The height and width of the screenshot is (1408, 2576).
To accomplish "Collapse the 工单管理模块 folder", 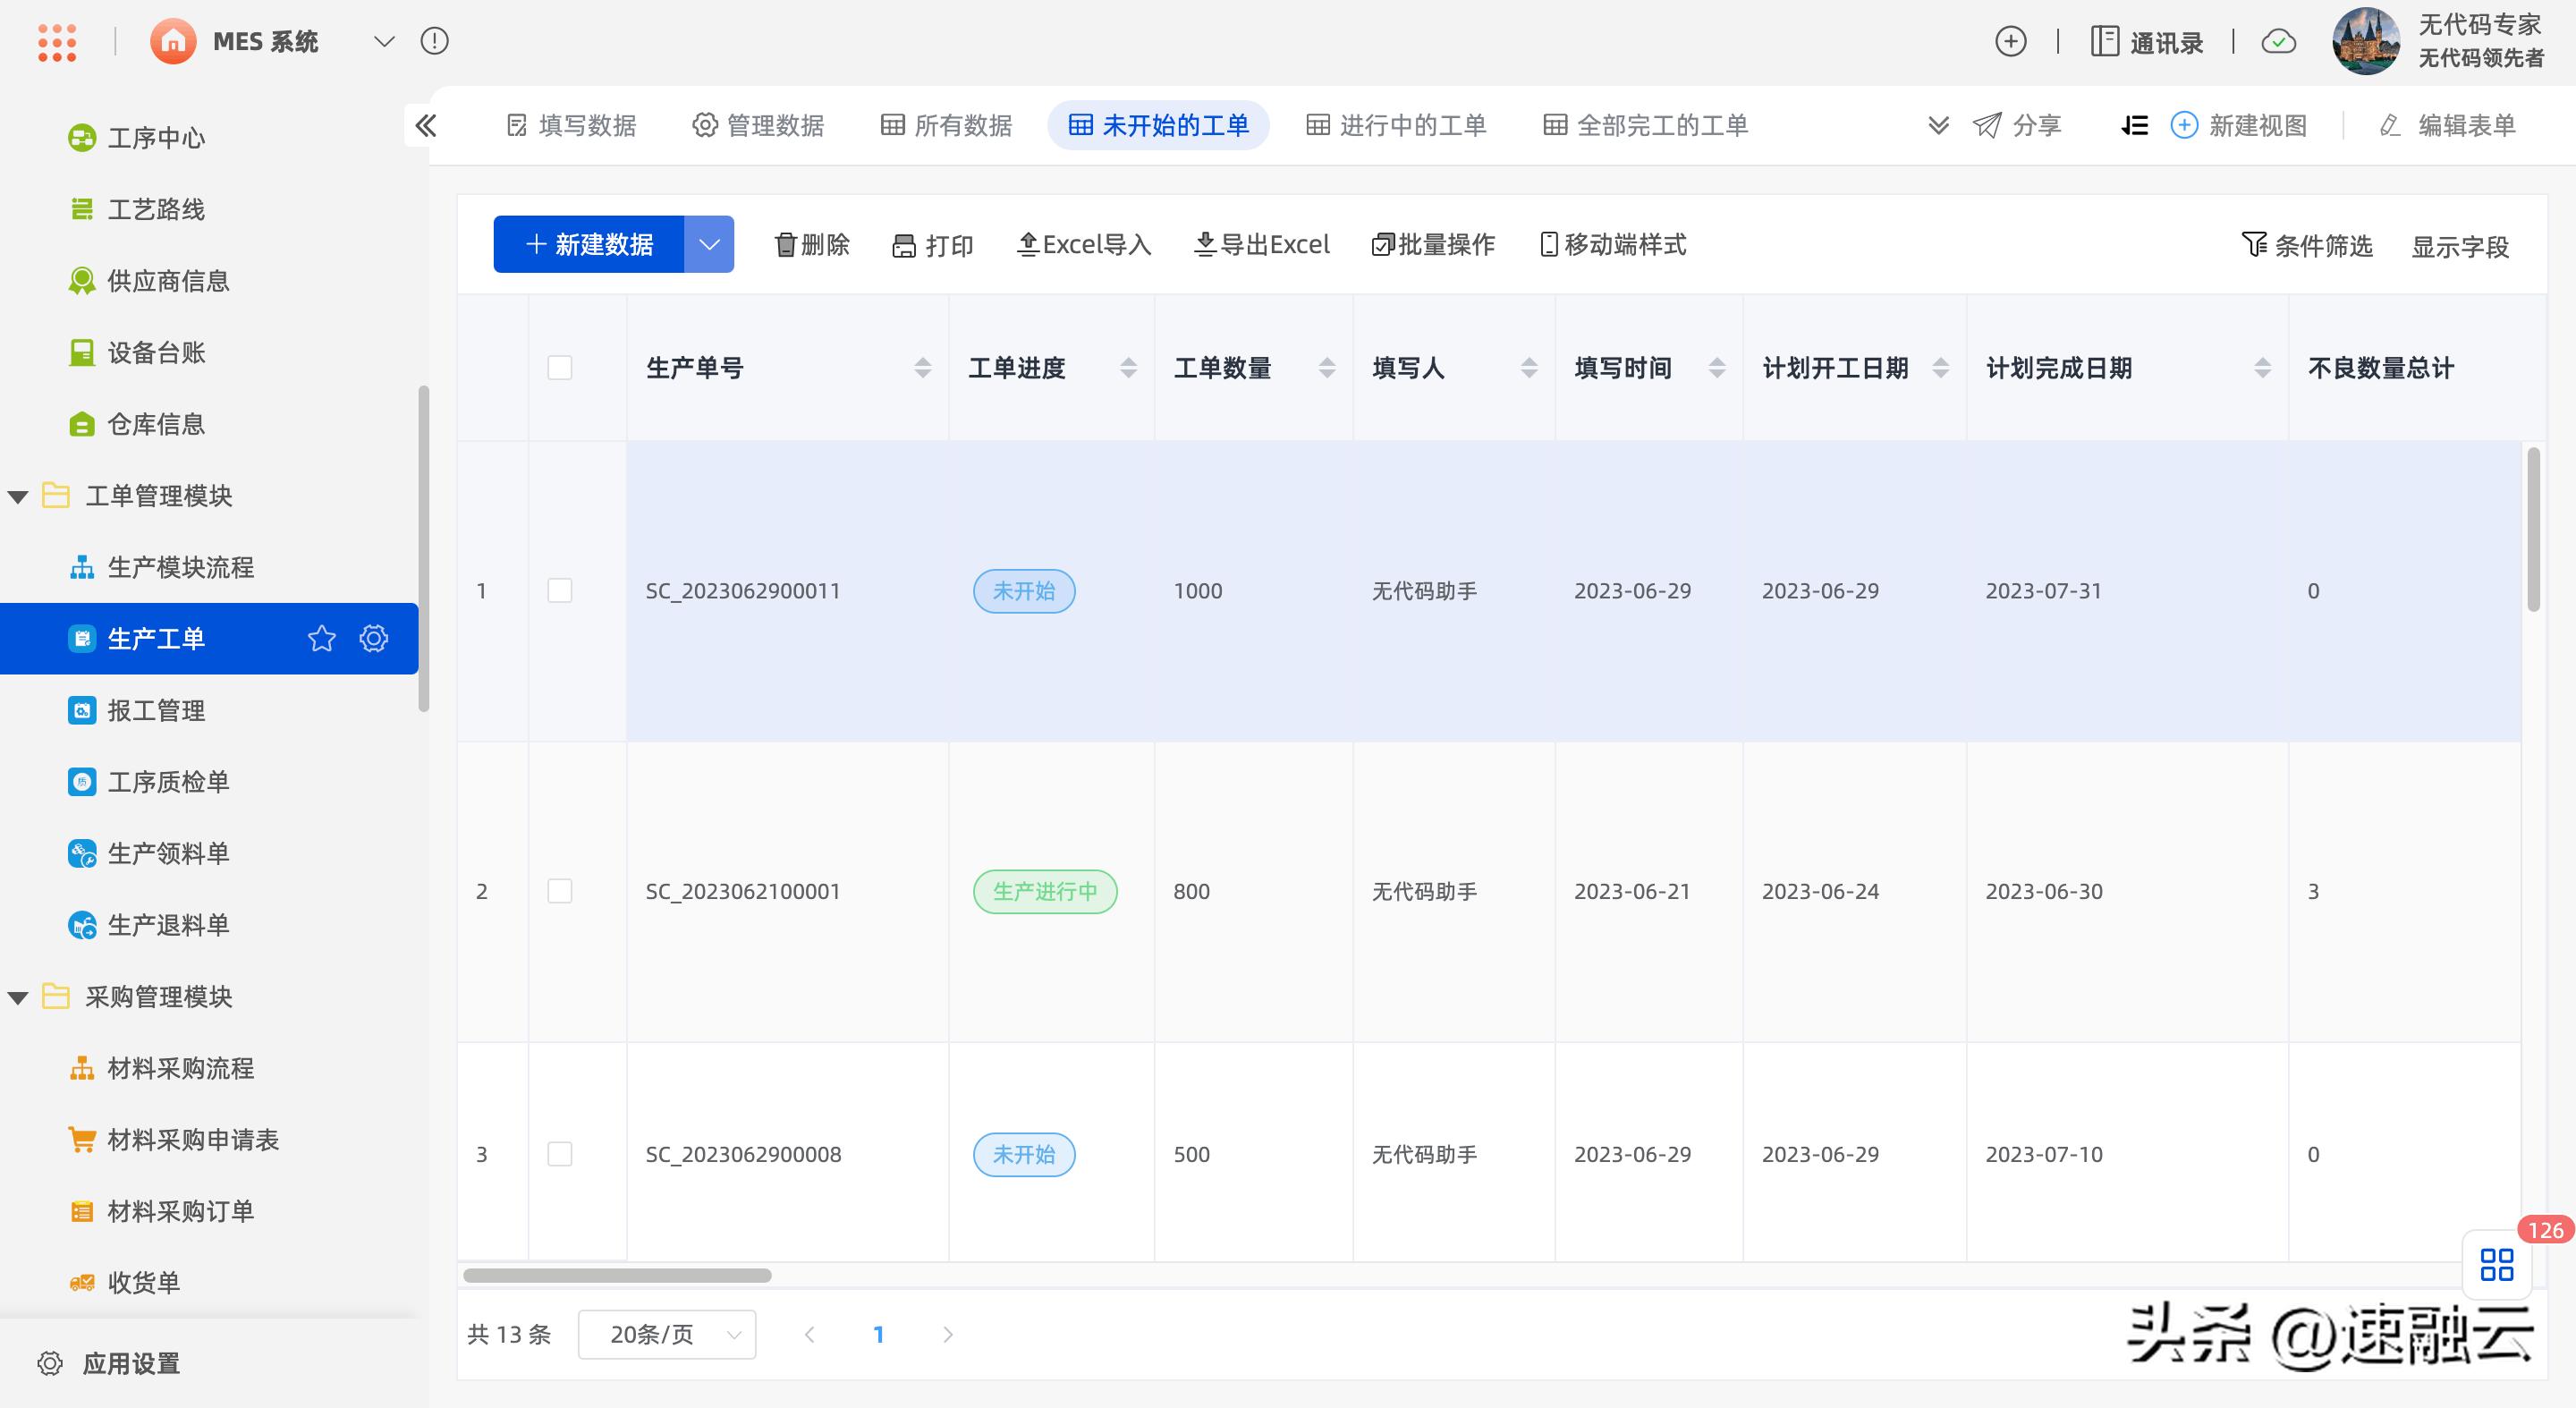I will pyautogui.click(x=17, y=495).
